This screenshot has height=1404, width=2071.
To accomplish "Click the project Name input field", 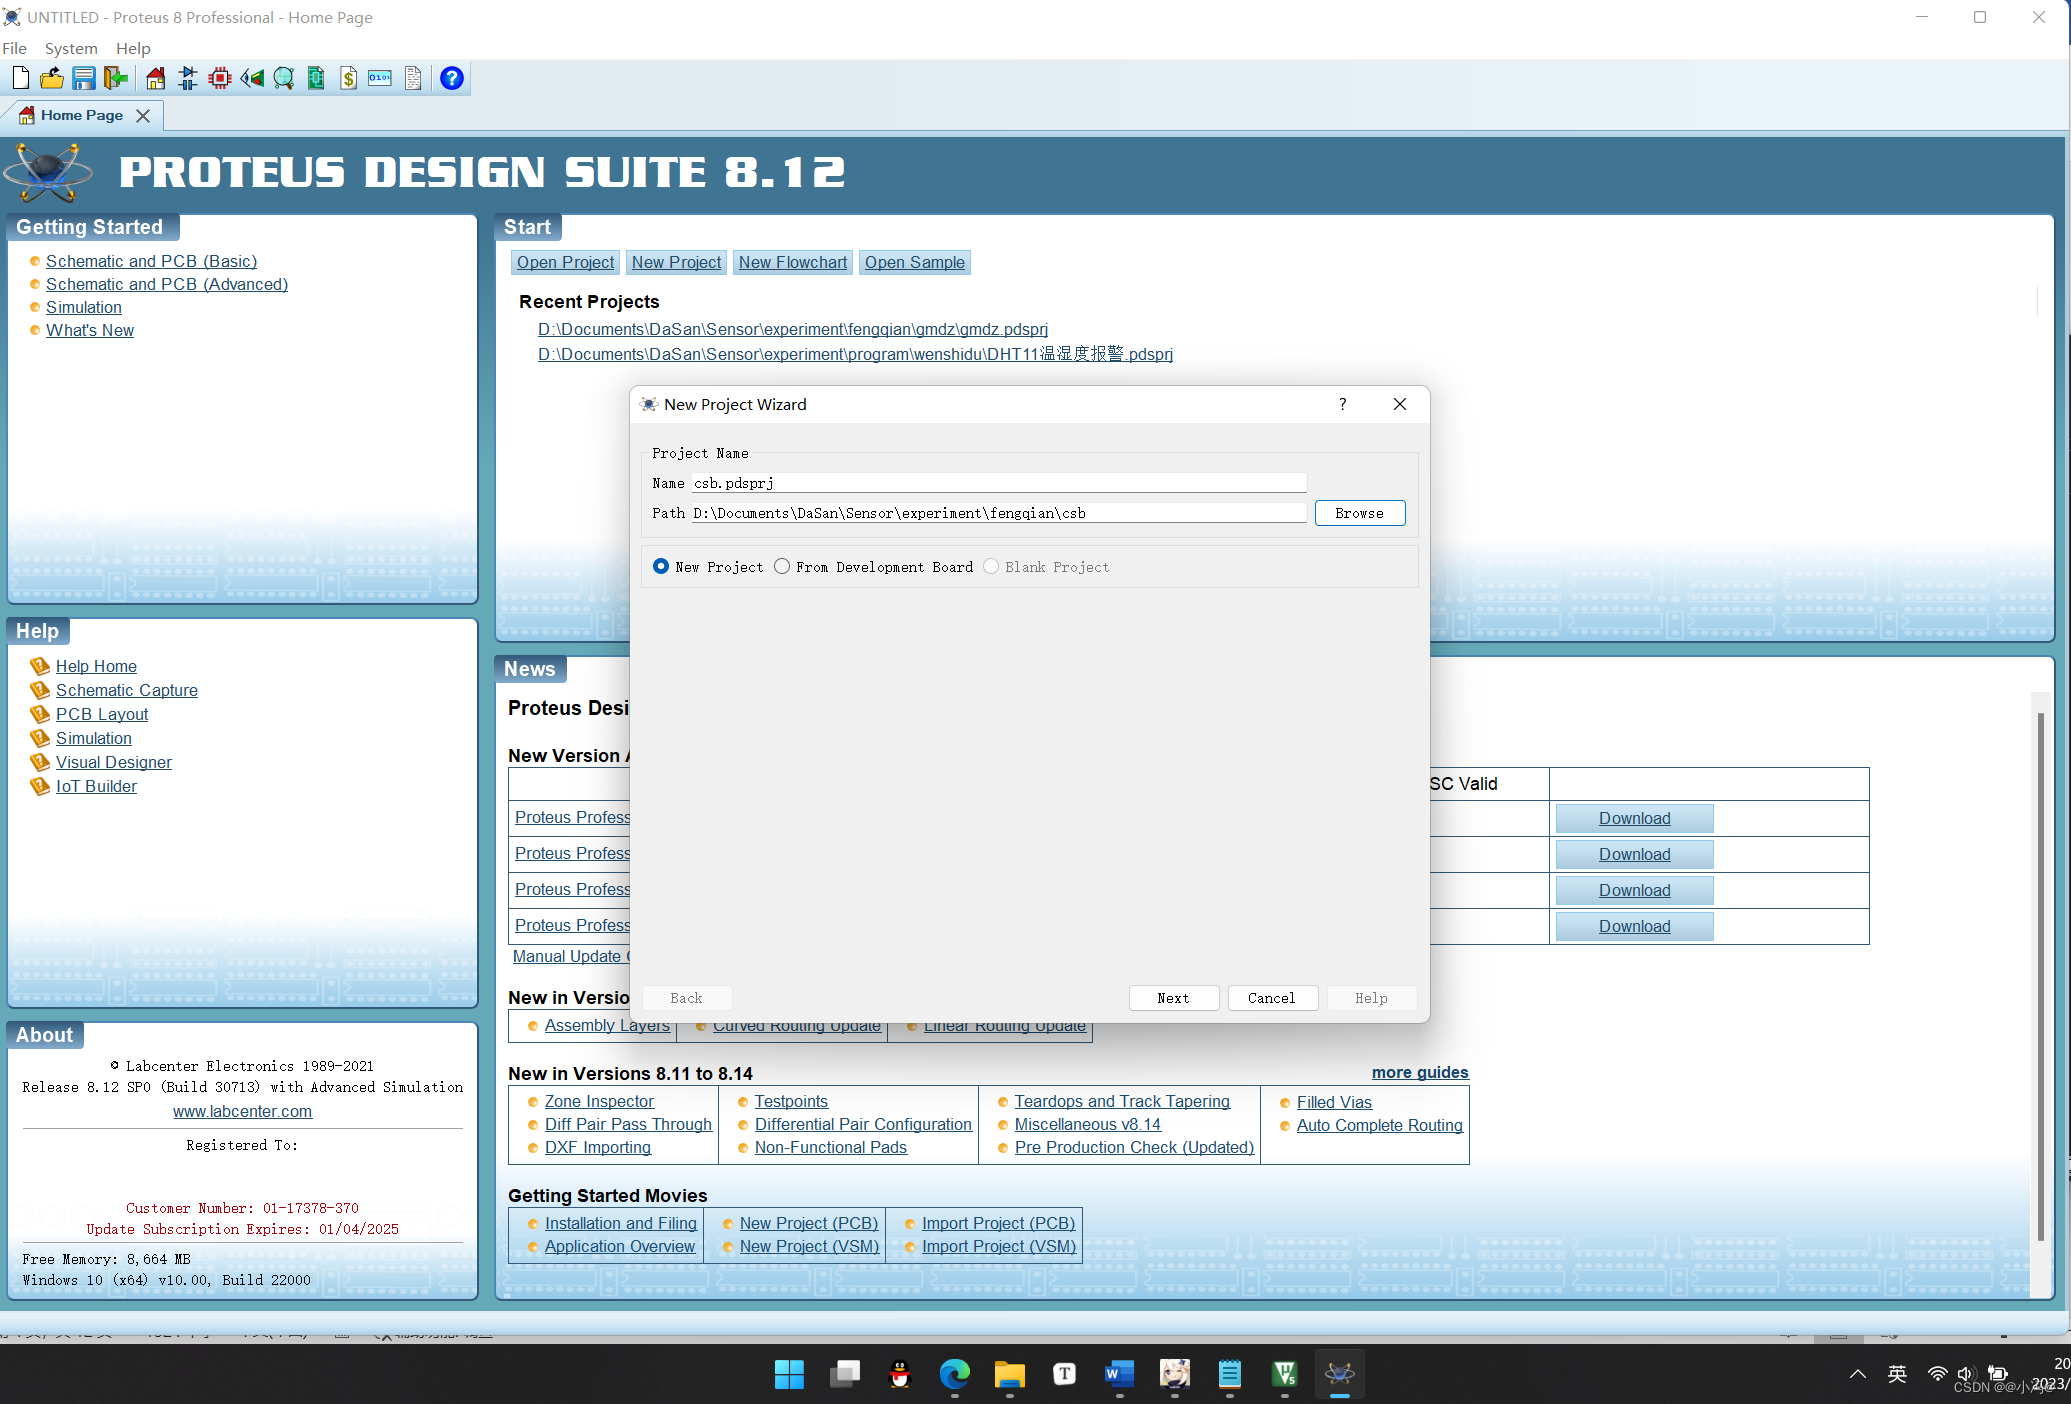I will tap(998, 481).
